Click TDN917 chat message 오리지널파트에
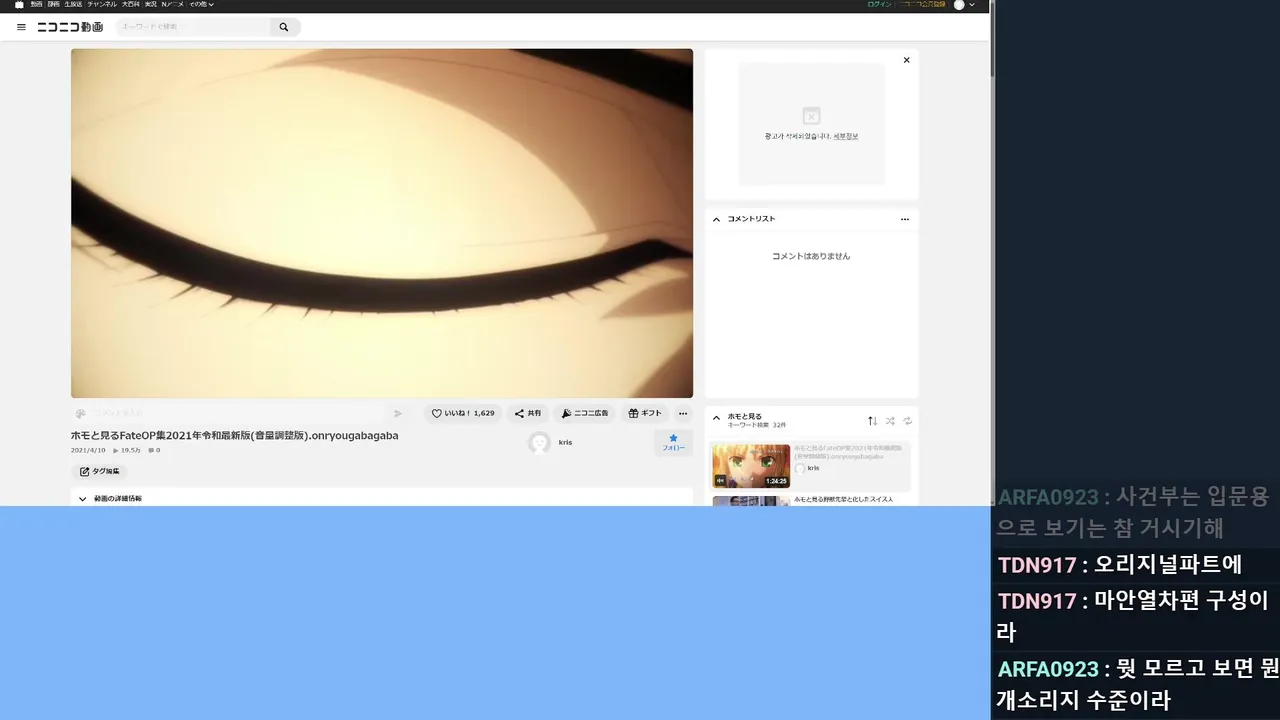This screenshot has height=720, width=1280. click(1120, 565)
